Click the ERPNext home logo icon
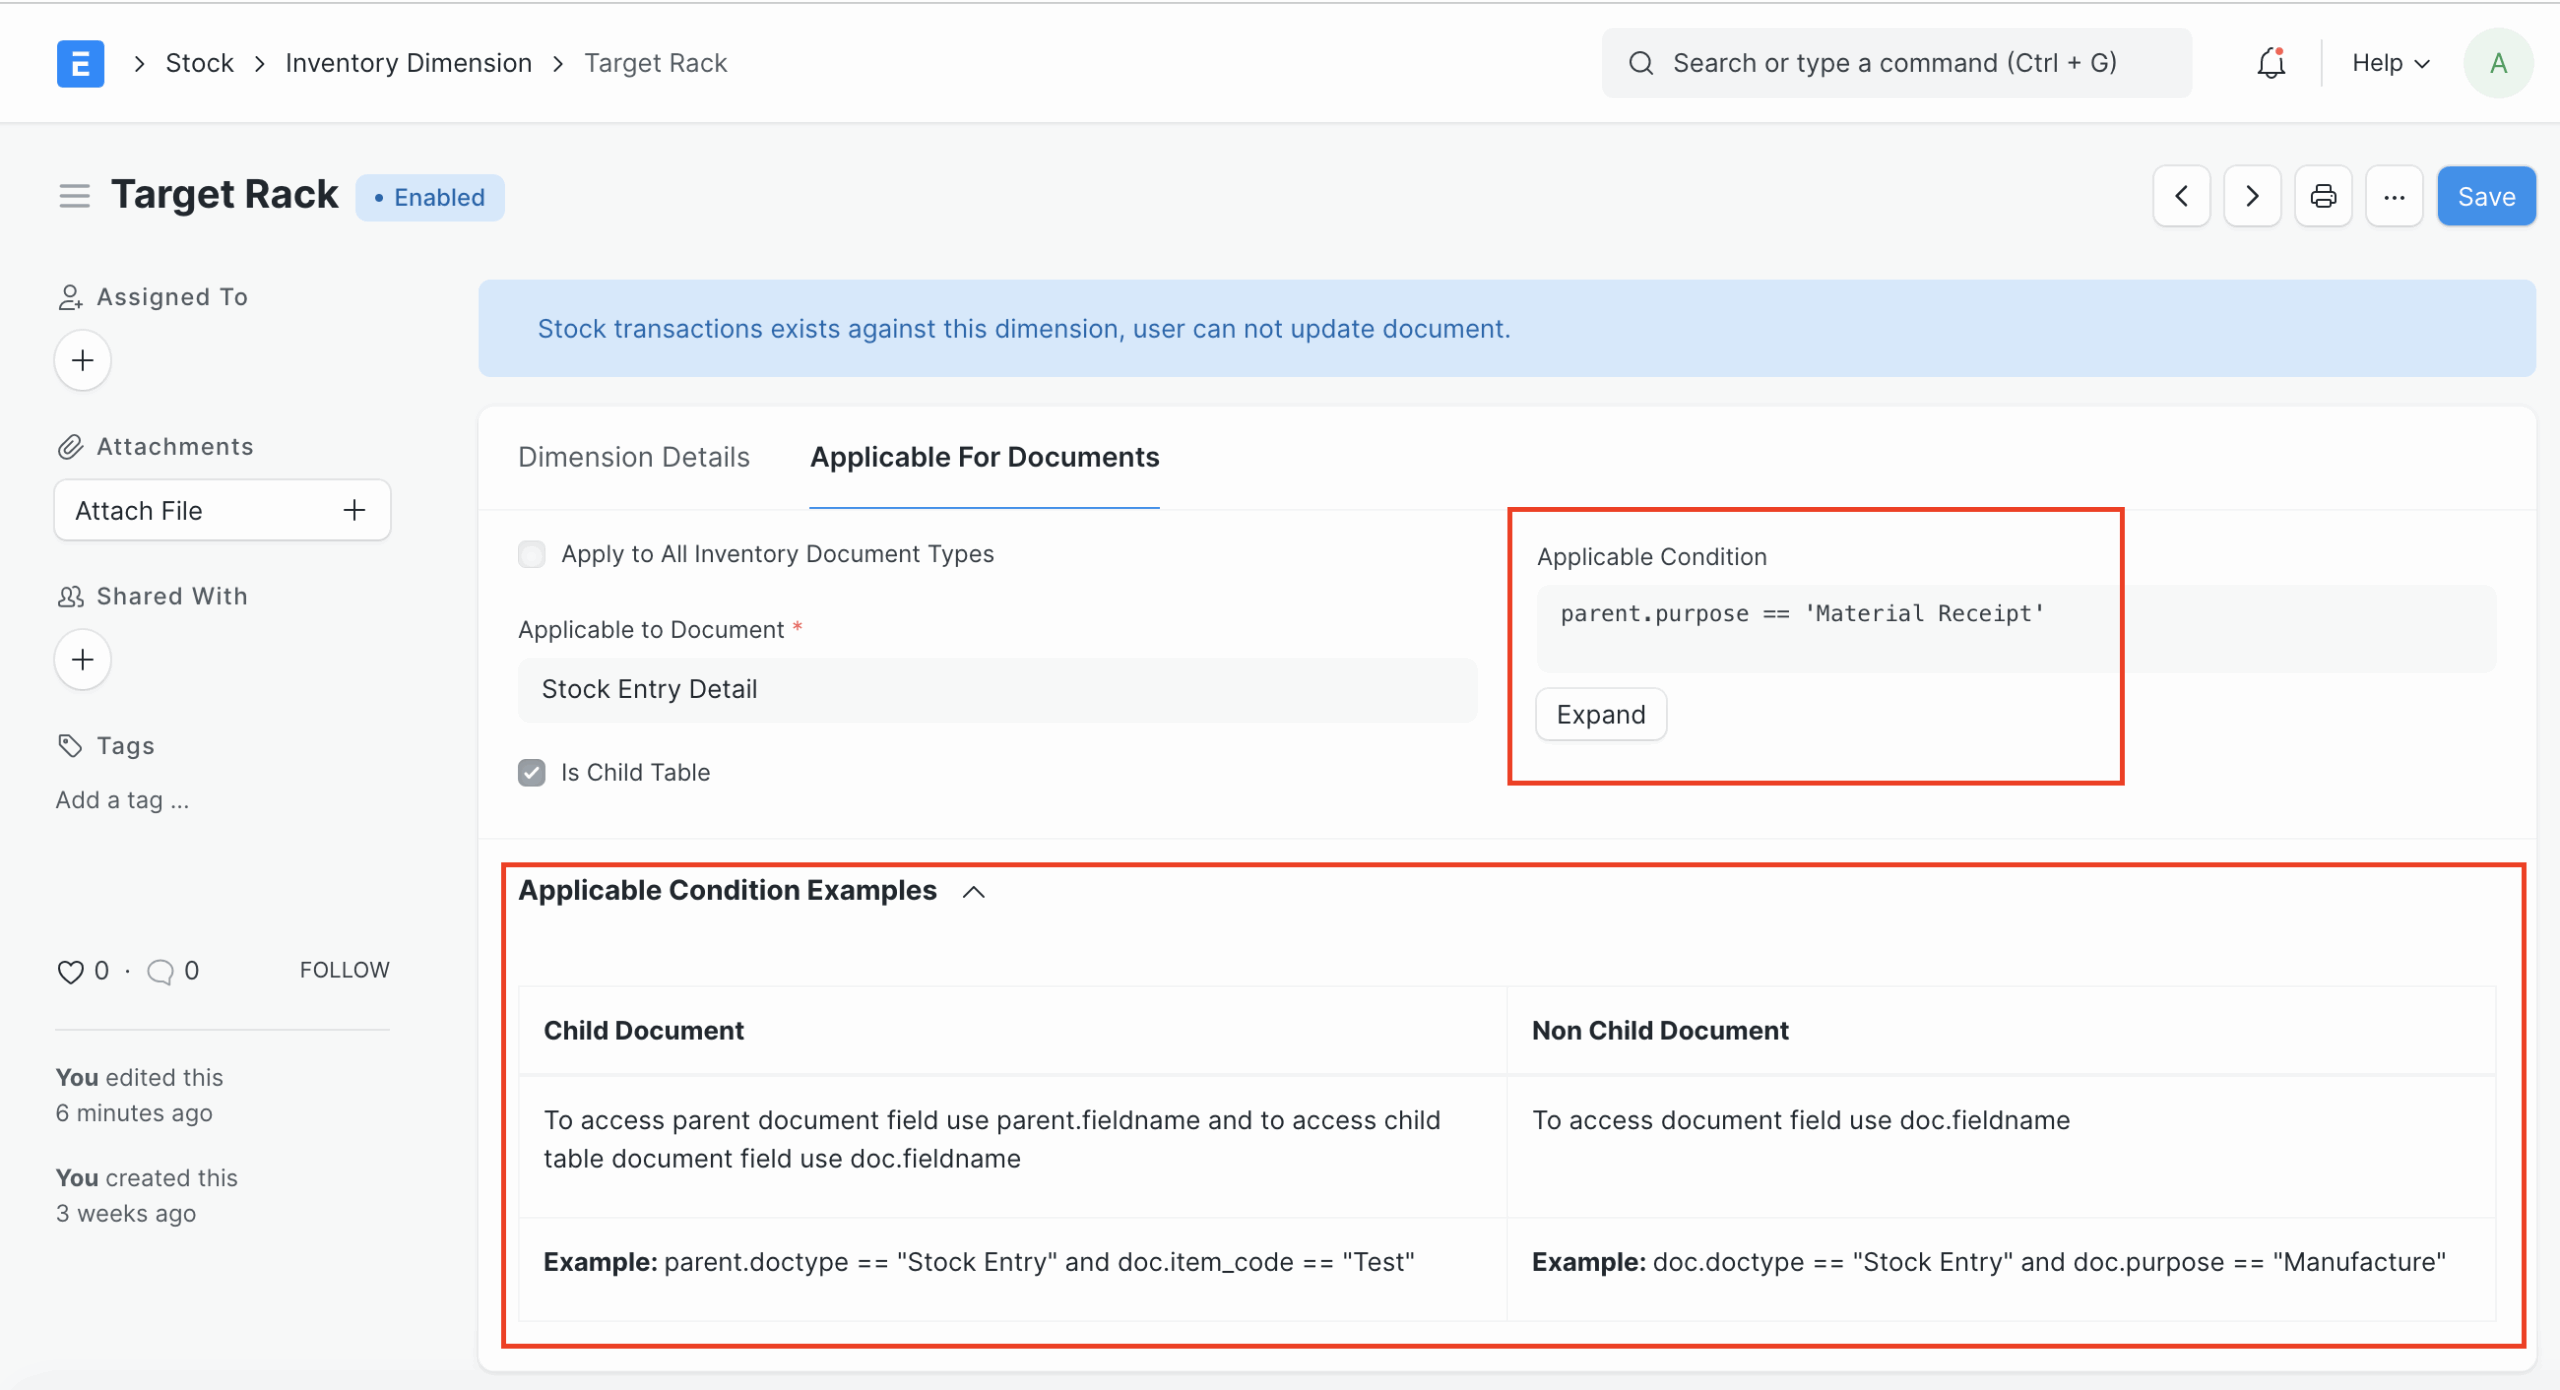 coord(80,63)
